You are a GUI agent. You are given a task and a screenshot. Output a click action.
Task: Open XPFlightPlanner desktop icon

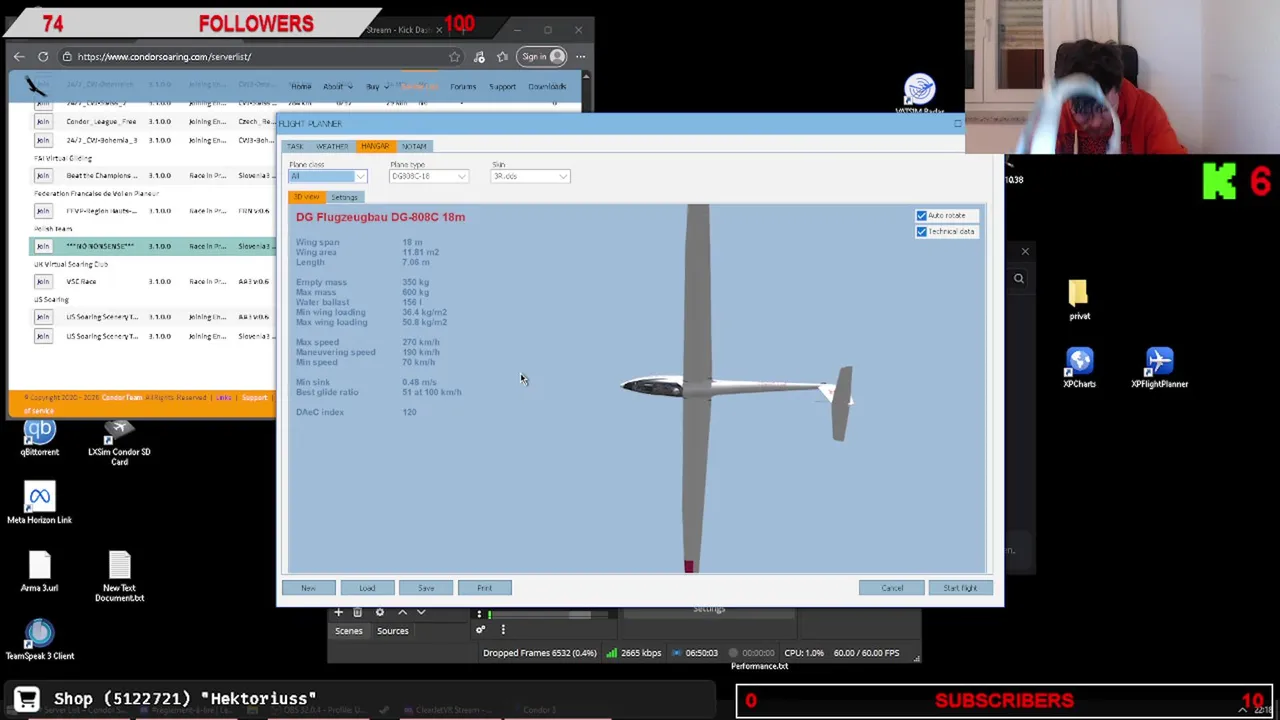coord(1159,368)
